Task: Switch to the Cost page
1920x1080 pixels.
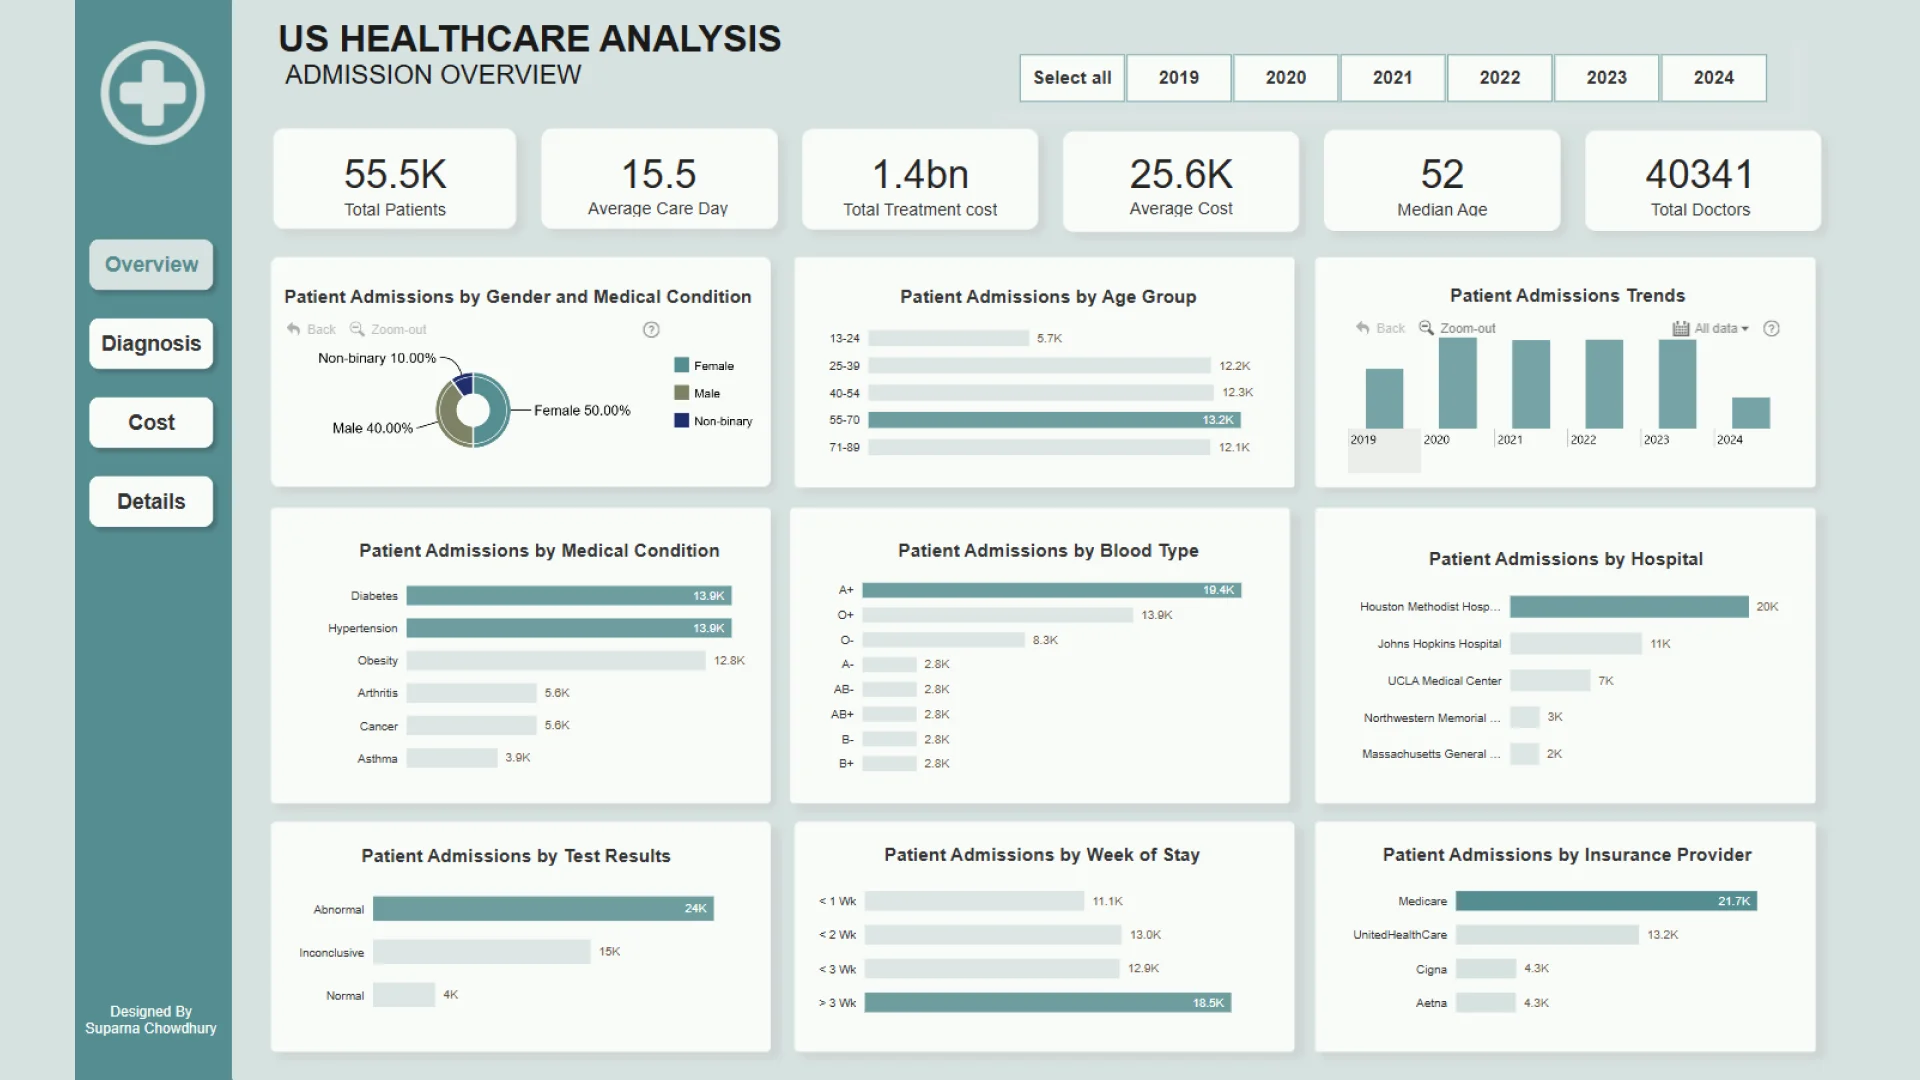Action: (151, 423)
